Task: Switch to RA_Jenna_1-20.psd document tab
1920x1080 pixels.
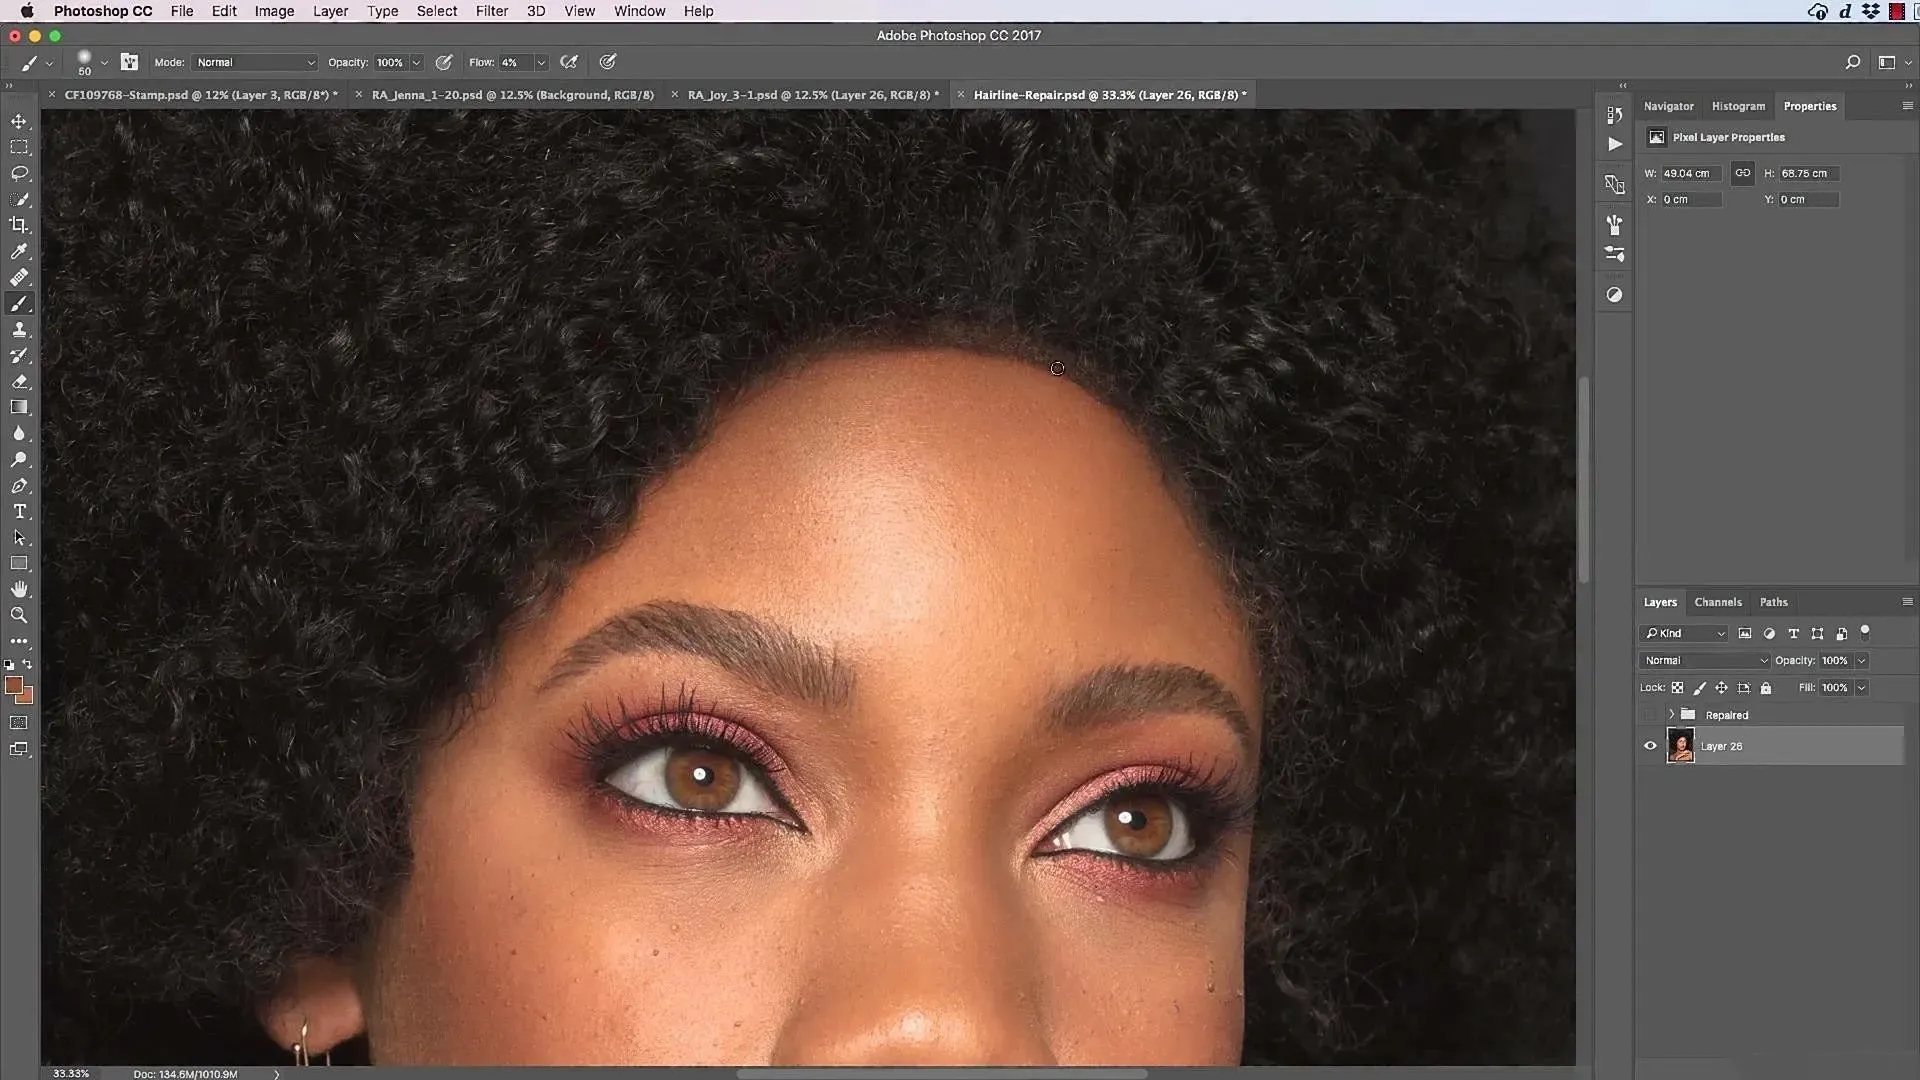Action: pyautogui.click(x=512, y=95)
